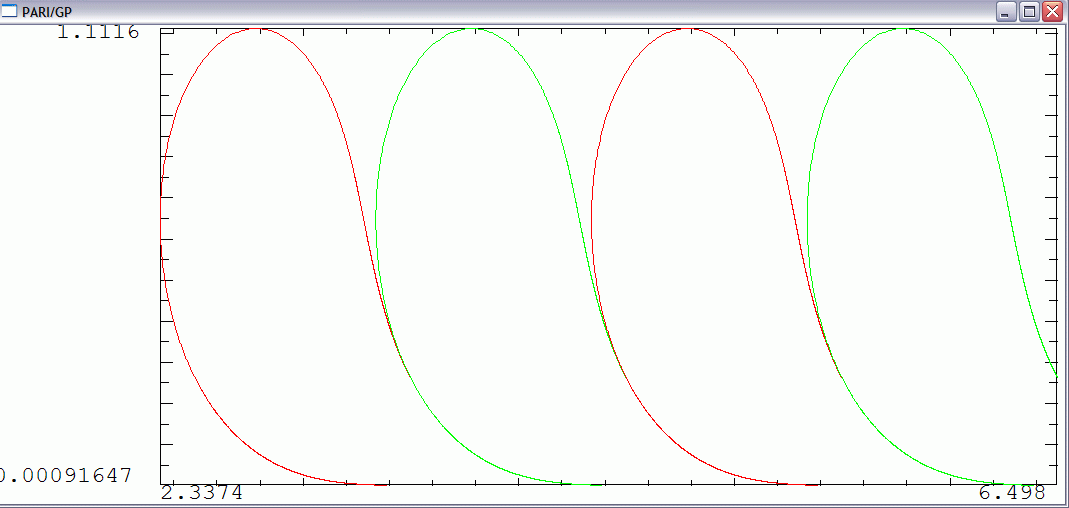Click the peak of the first red curve

tap(258, 29)
